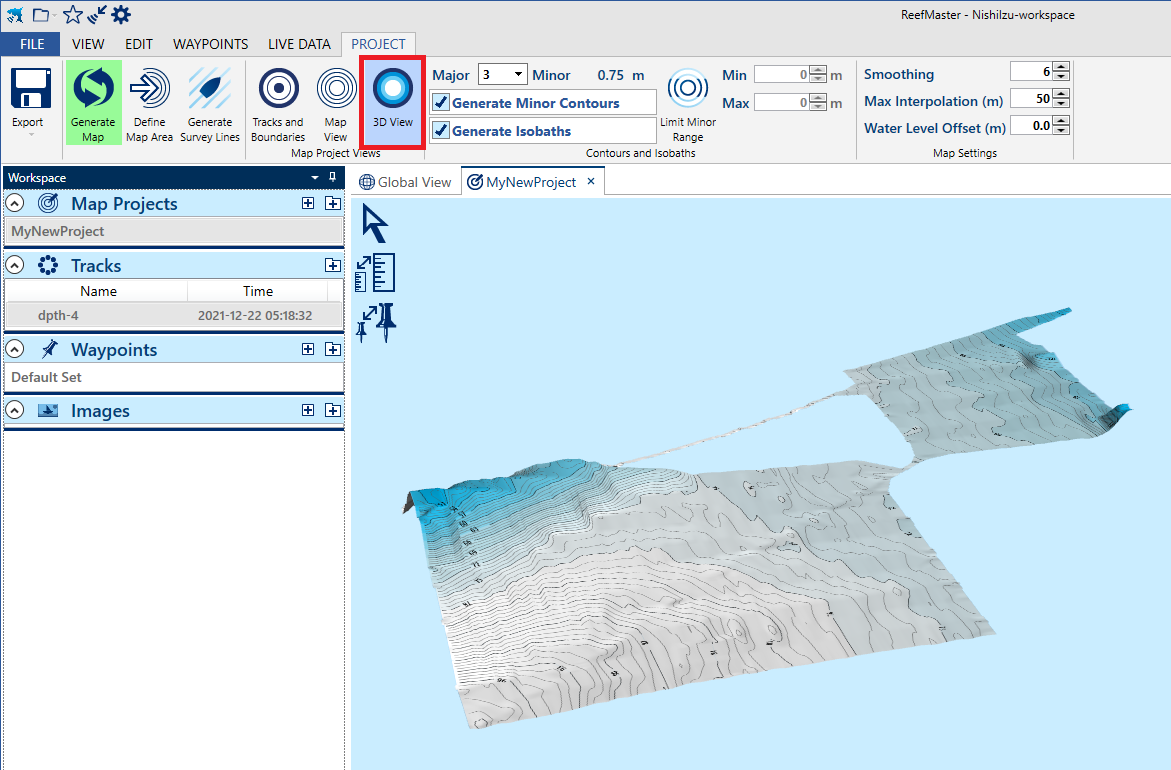
Task: Switch to the Global View tab
Action: (x=406, y=182)
